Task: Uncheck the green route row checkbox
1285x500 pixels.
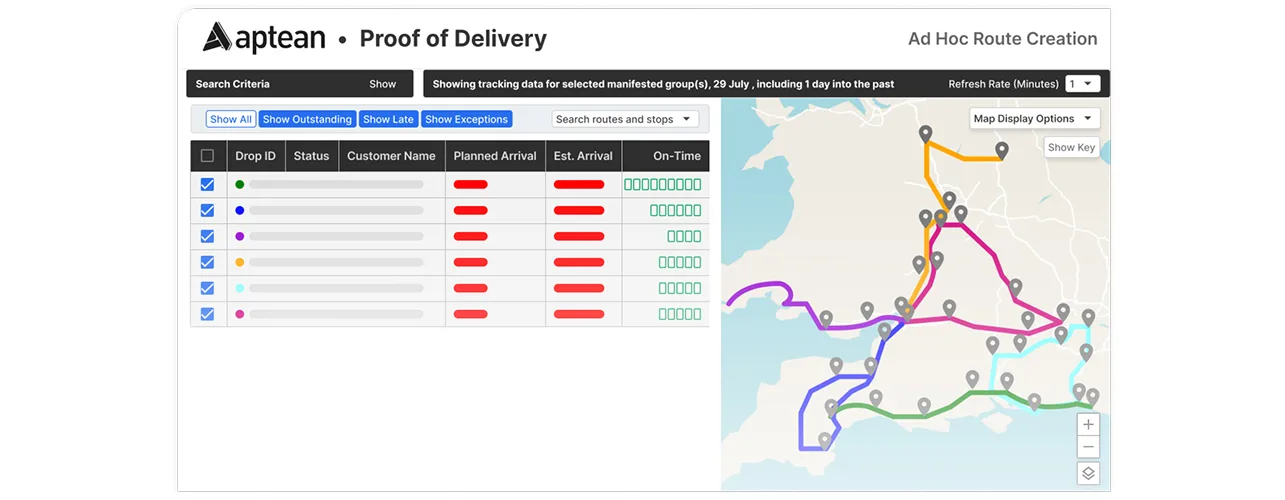Action: click(x=207, y=184)
